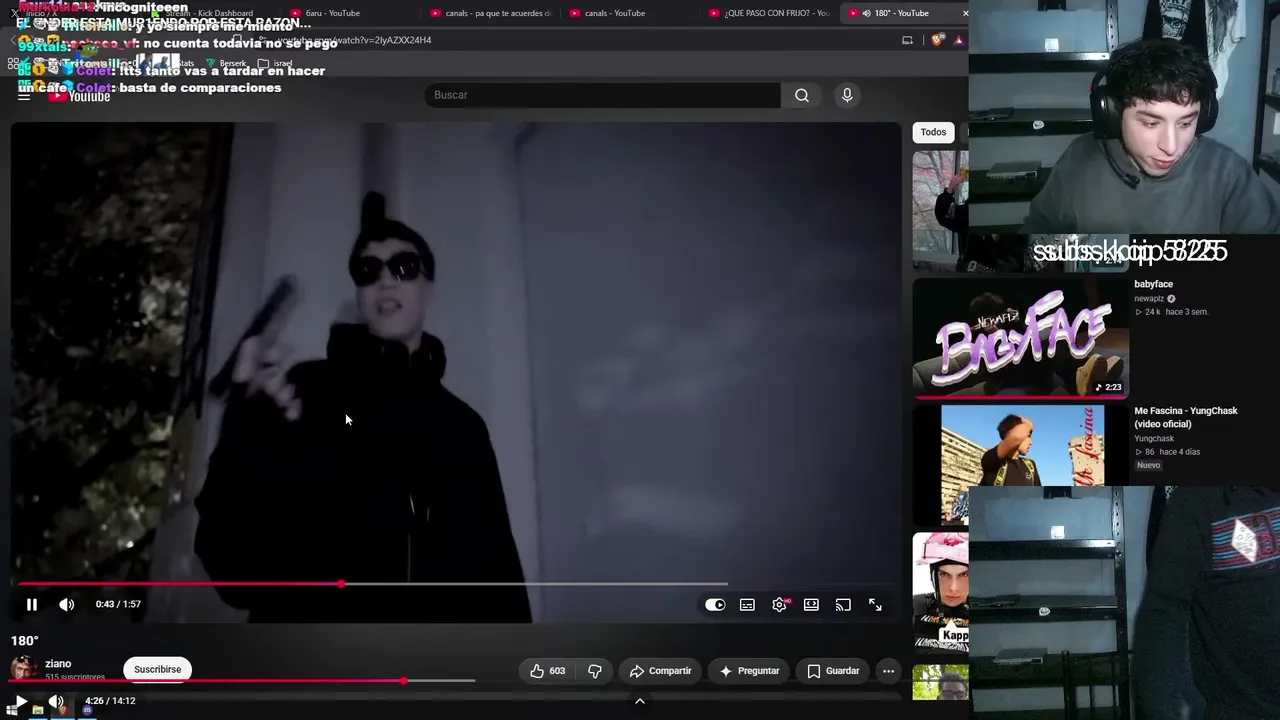
Task: Switch to ¿QUE PASO CON FRIJO? tab
Action: click(x=770, y=13)
